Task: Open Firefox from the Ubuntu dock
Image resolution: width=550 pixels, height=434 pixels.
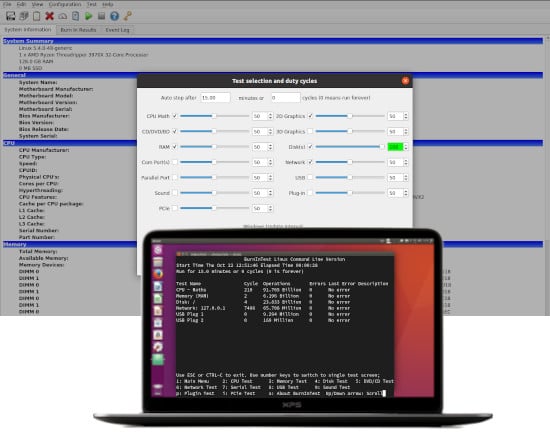Action: [158, 274]
